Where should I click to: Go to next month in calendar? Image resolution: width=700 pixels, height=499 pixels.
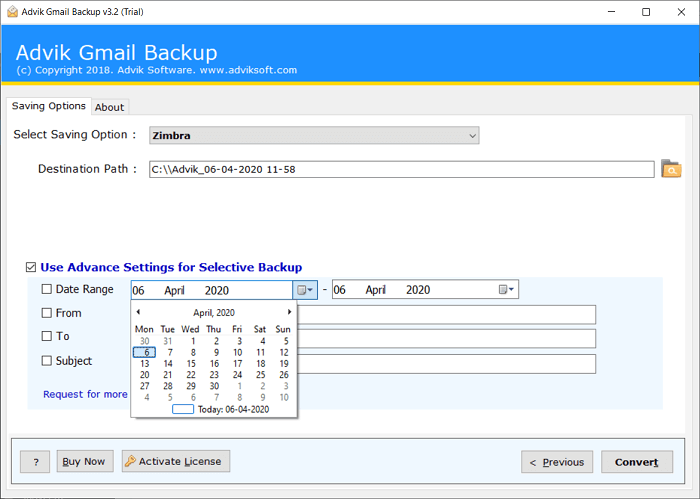pyautogui.click(x=289, y=312)
